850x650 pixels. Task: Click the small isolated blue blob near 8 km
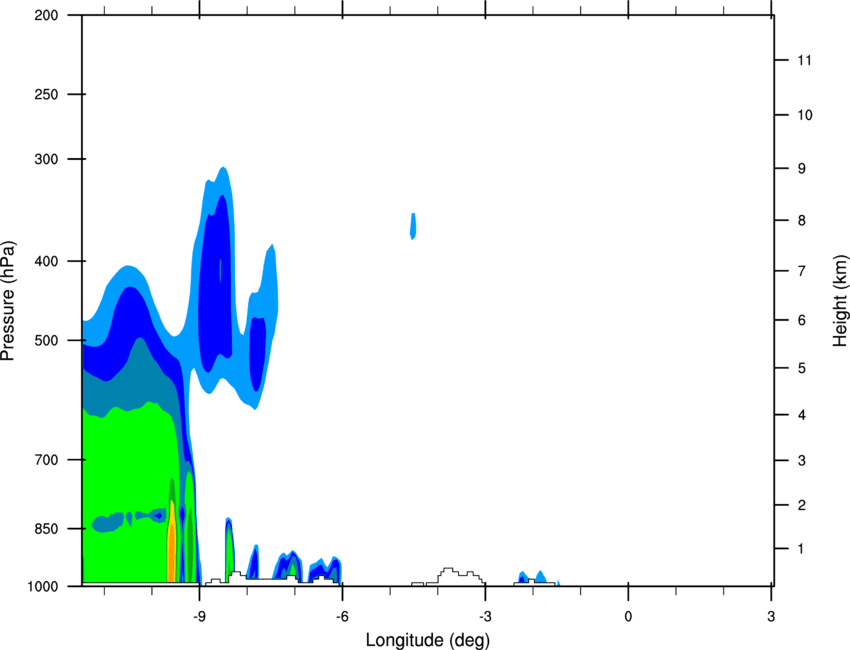[413, 226]
